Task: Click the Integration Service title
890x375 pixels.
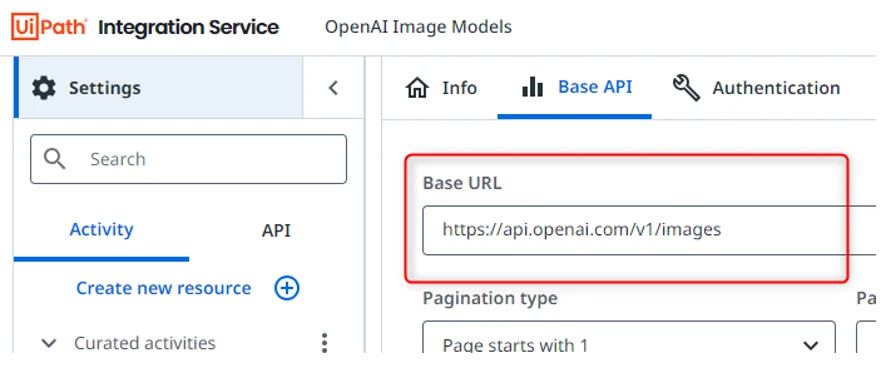Action: (188, 27)
